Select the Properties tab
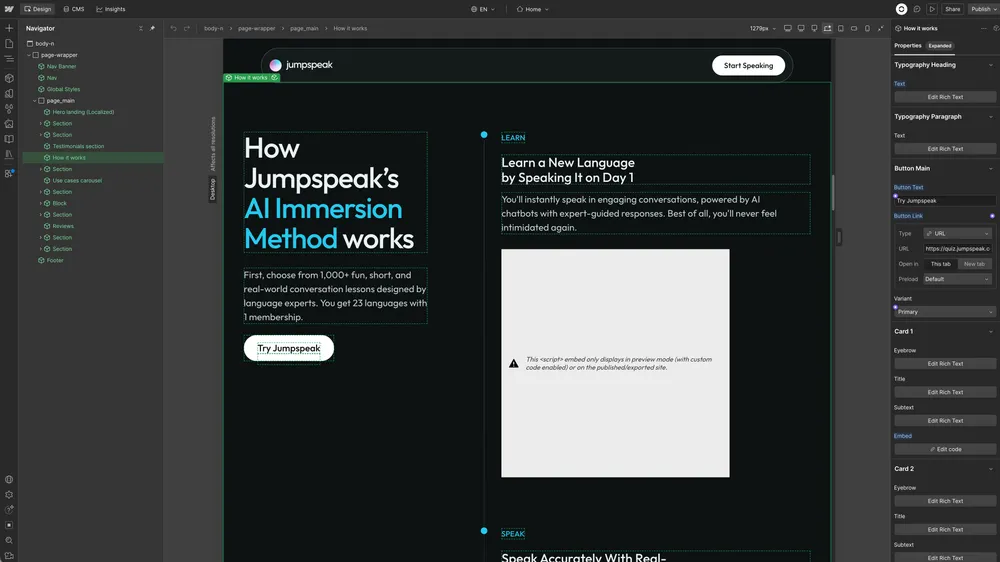Image resolution: width=1000 pixels, height=562 pixels. (908, 46)
